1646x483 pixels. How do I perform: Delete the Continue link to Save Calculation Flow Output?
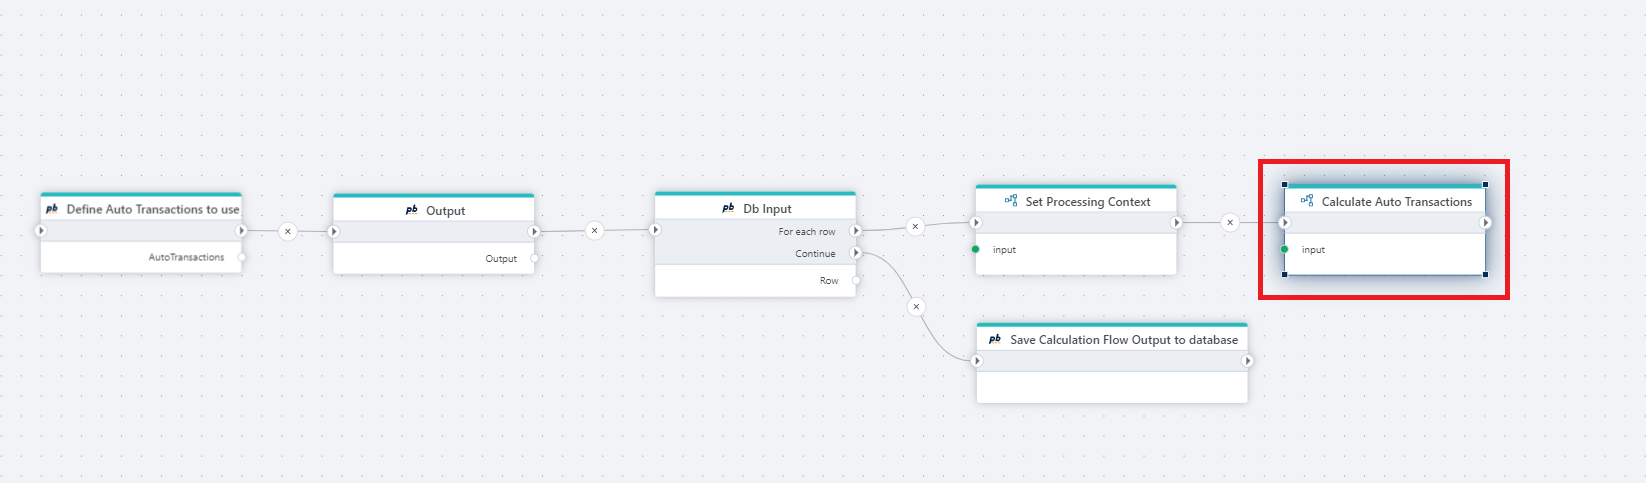click(x=916, y=306)
